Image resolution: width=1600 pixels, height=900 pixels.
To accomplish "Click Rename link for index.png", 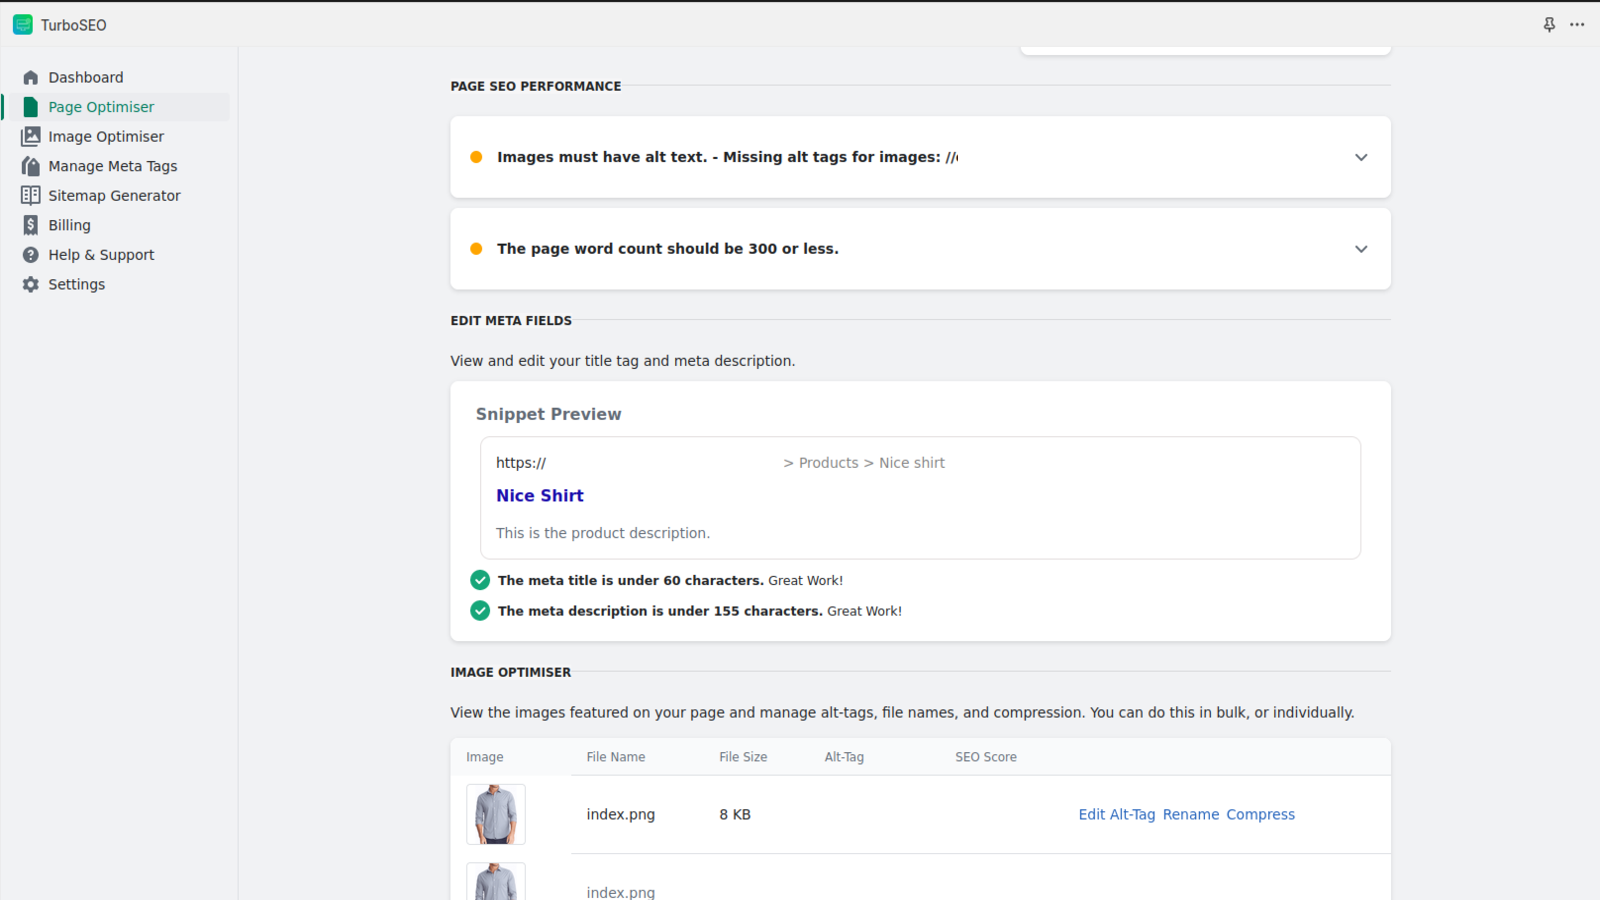I will [x=1190, y=815].
